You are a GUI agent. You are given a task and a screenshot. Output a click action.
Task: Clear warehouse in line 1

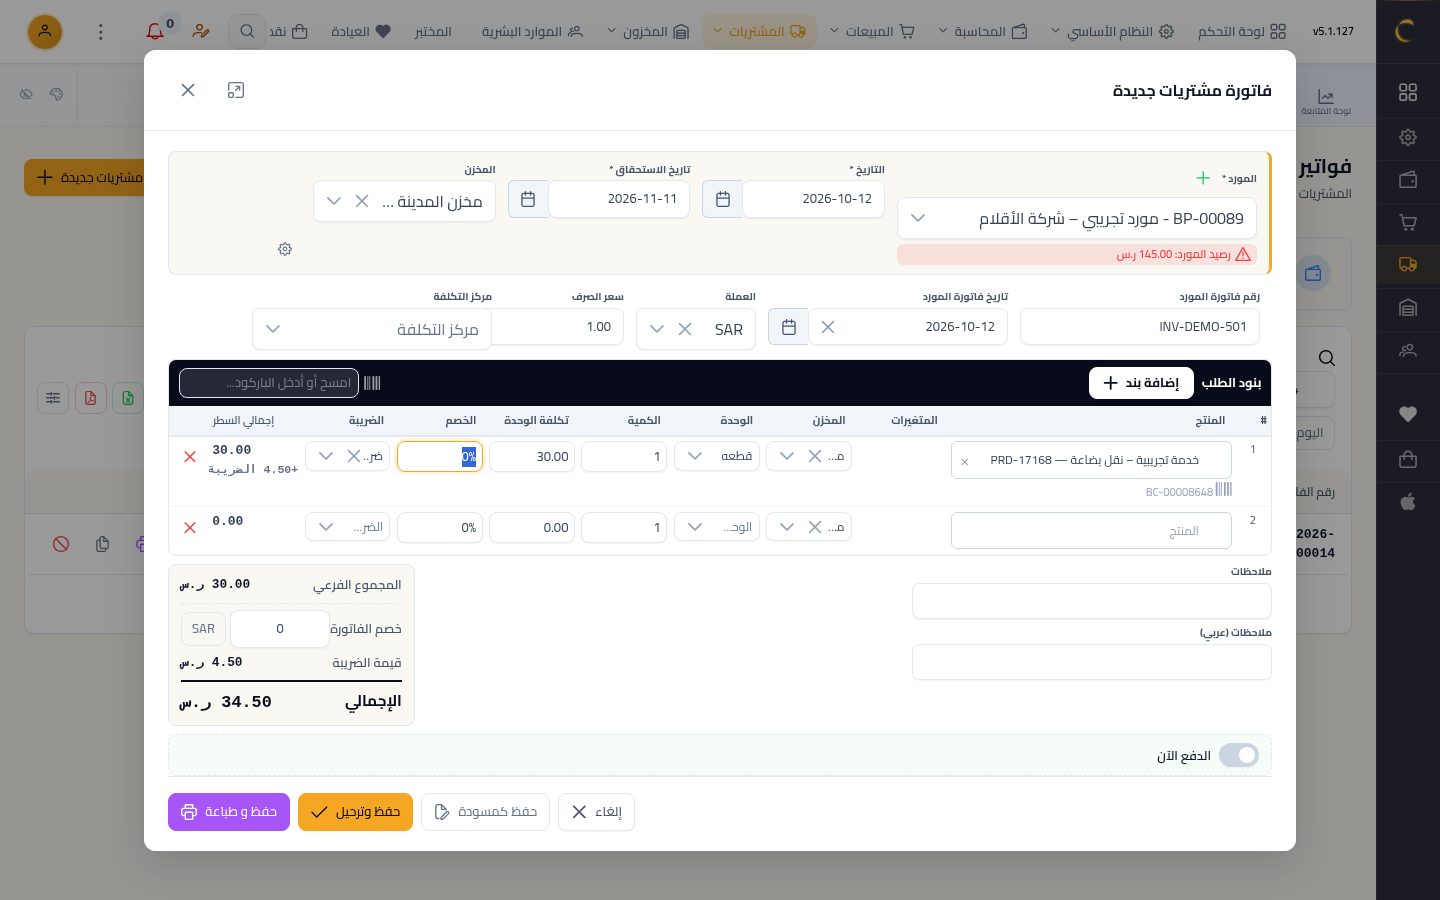point(815,456)
